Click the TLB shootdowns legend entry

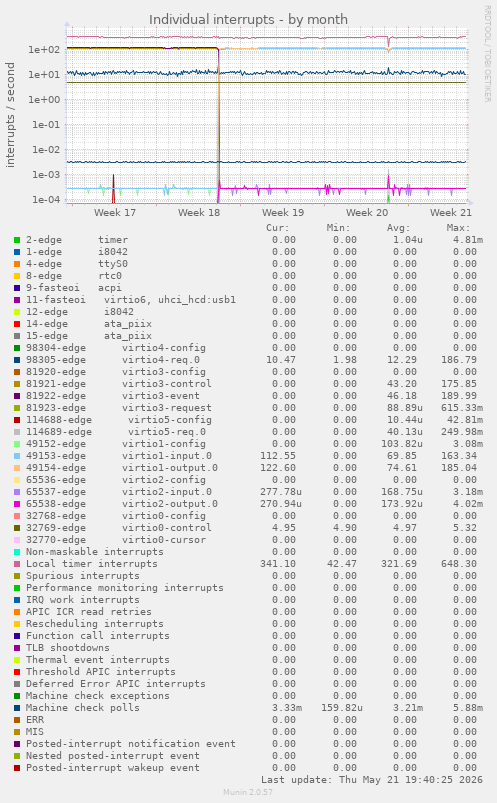pyautogui.click(x=68, y=648)
